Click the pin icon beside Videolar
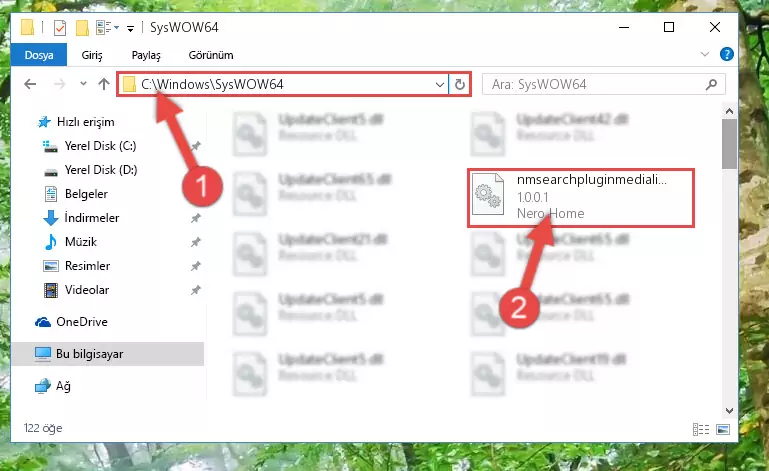 [196, 290]
